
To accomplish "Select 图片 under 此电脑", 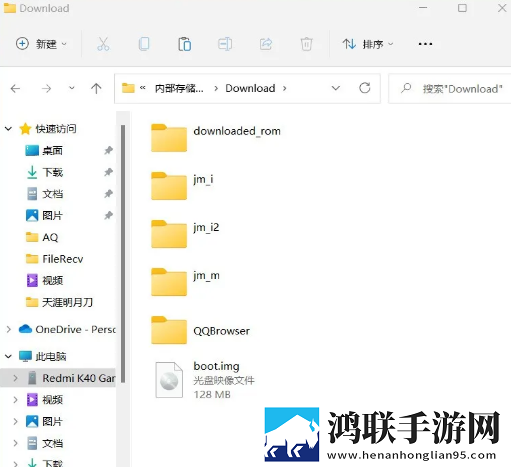I will pos(44,422).
